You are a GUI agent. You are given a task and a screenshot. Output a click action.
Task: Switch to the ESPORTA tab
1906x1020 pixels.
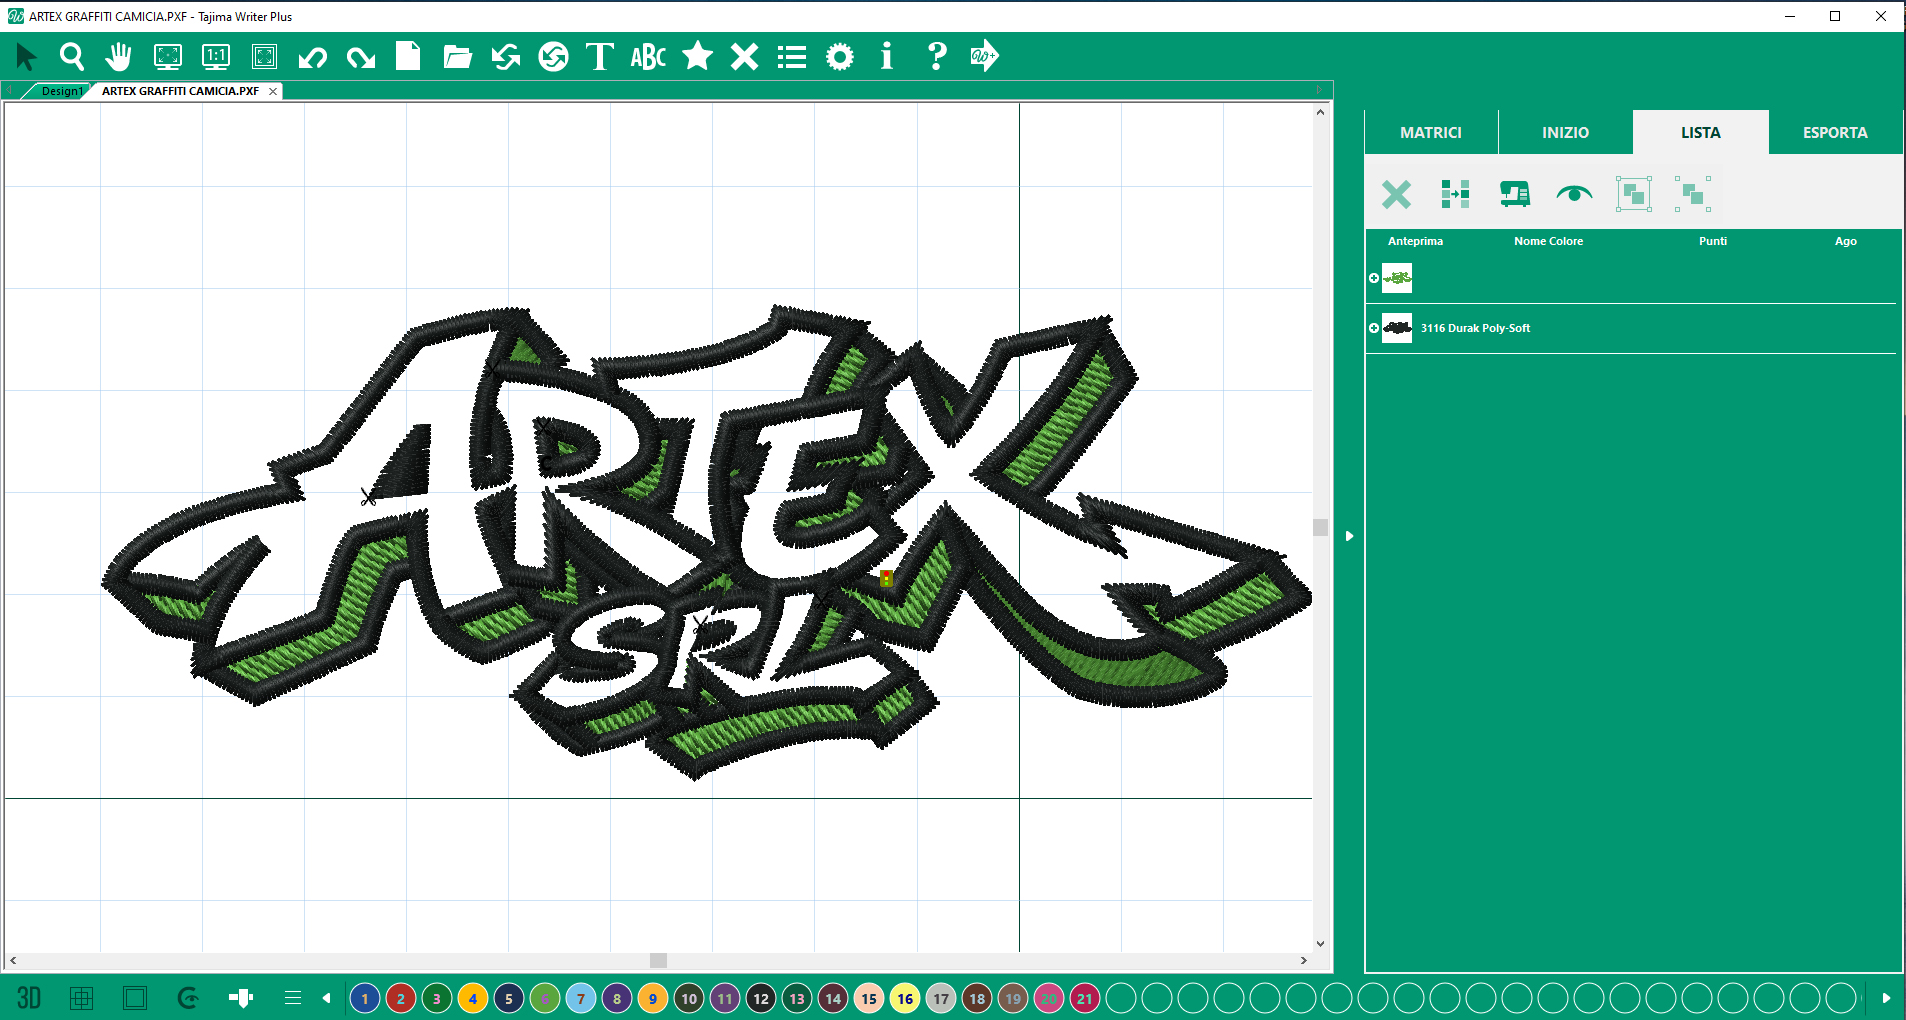1834,132
